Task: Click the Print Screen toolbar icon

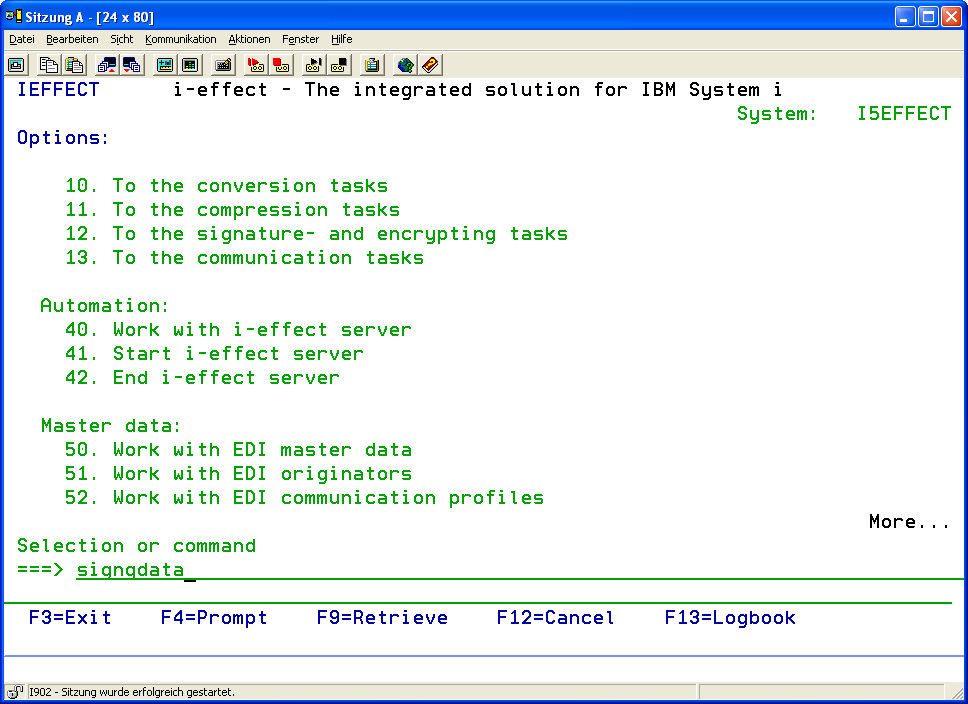Action: pyautogui.click(x=17, y=65)
